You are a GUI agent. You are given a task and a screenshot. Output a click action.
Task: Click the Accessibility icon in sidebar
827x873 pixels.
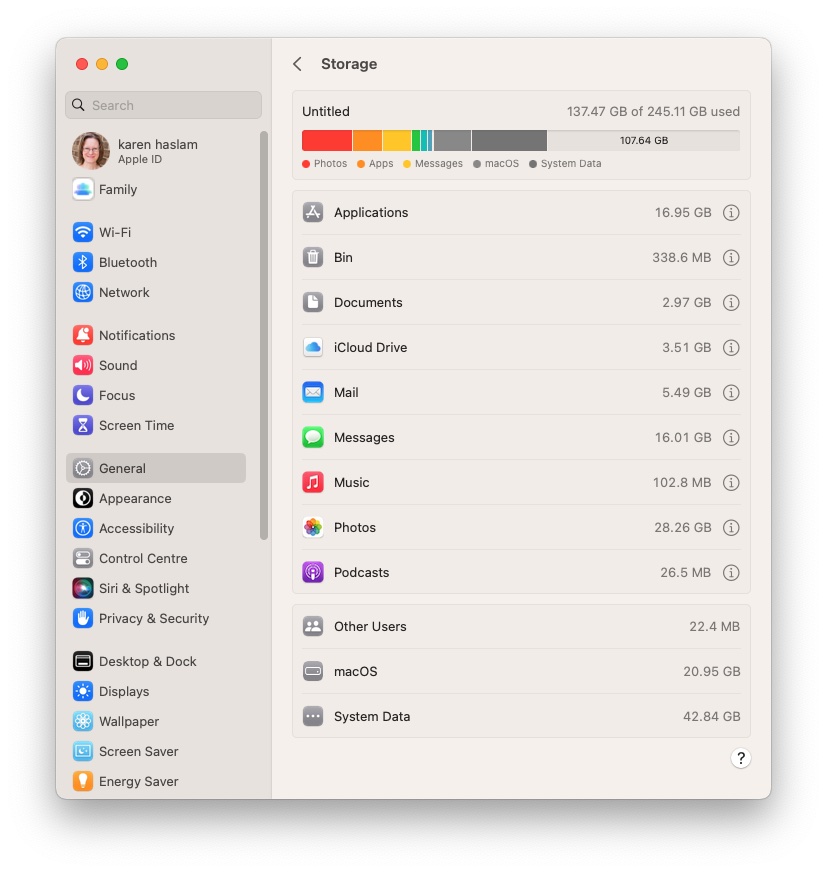click(83, 528)
